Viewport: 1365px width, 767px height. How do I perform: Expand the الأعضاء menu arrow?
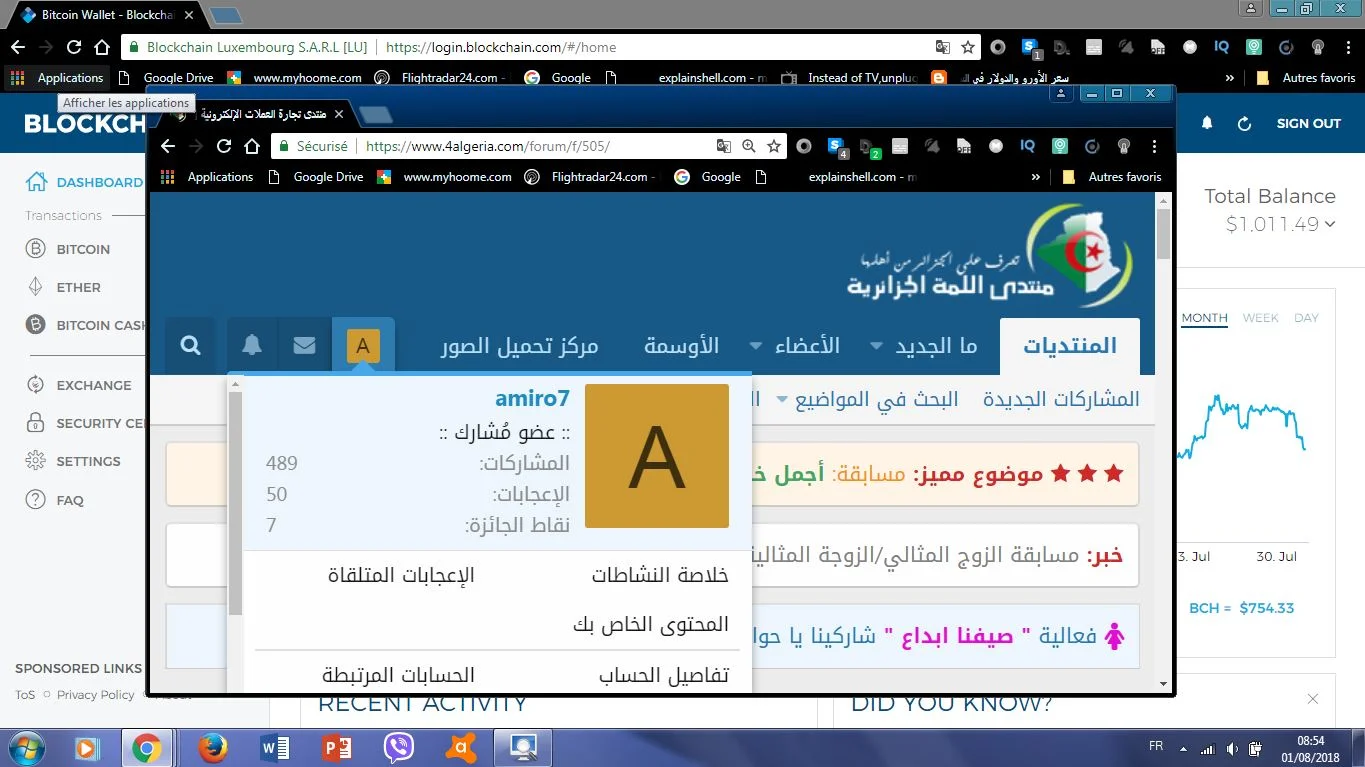click(x=756, y=346)
